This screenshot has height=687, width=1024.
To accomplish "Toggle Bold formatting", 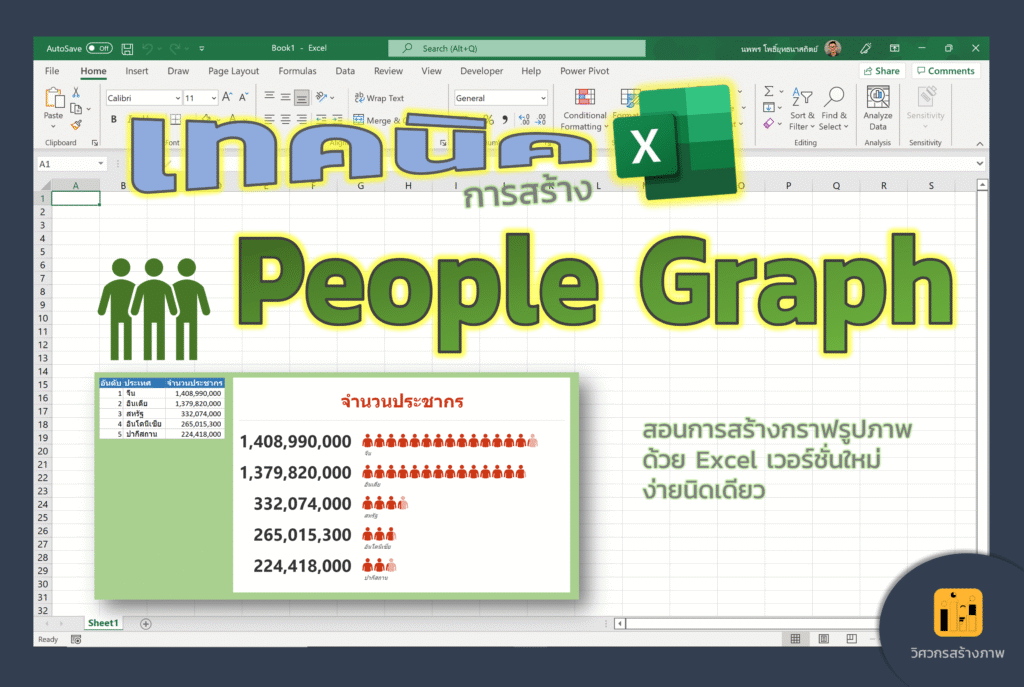I will [x=114, y=120].
